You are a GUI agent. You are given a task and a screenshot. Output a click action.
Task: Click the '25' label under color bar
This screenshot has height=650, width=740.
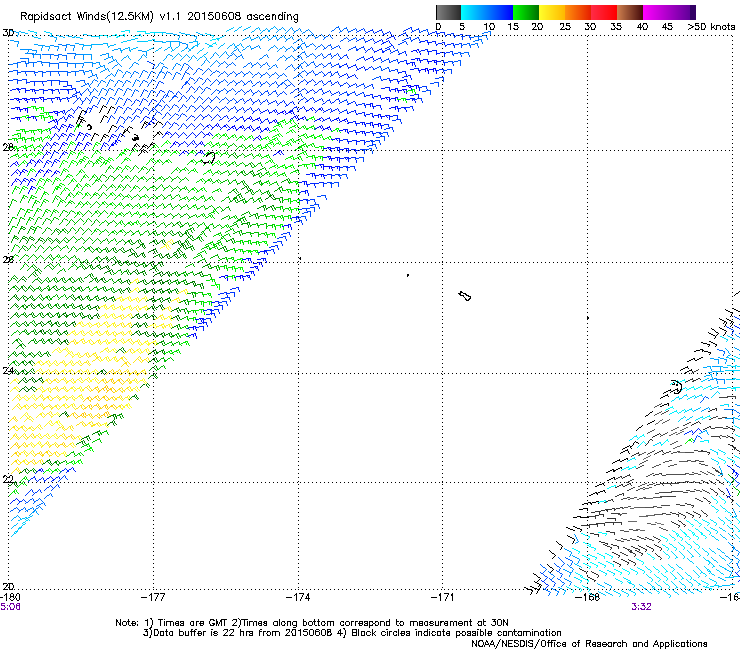(x=565, y=27)
